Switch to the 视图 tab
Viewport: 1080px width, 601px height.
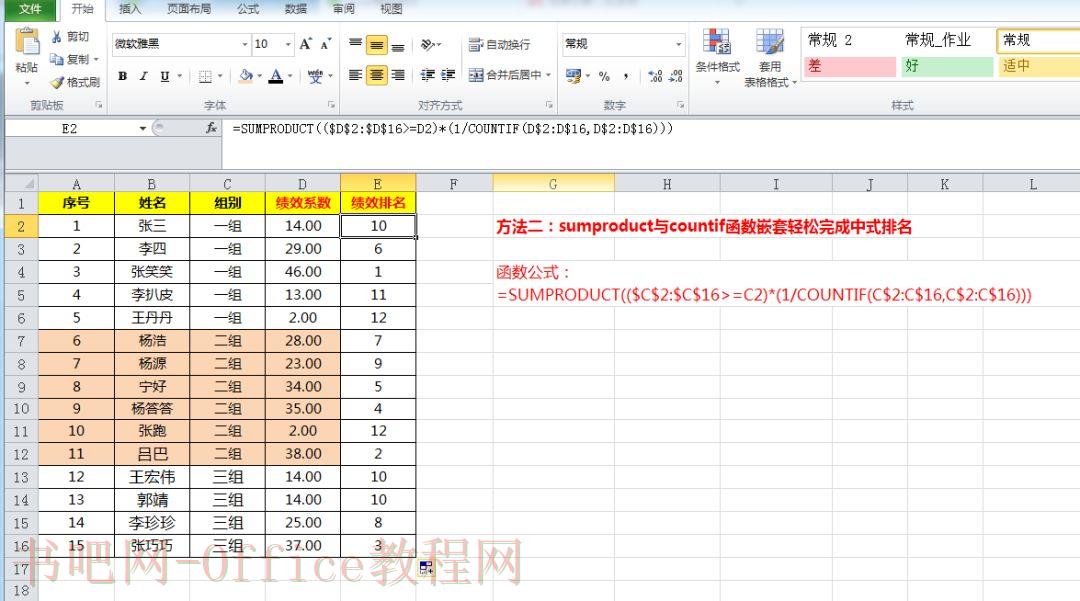[x=391, y=9]
